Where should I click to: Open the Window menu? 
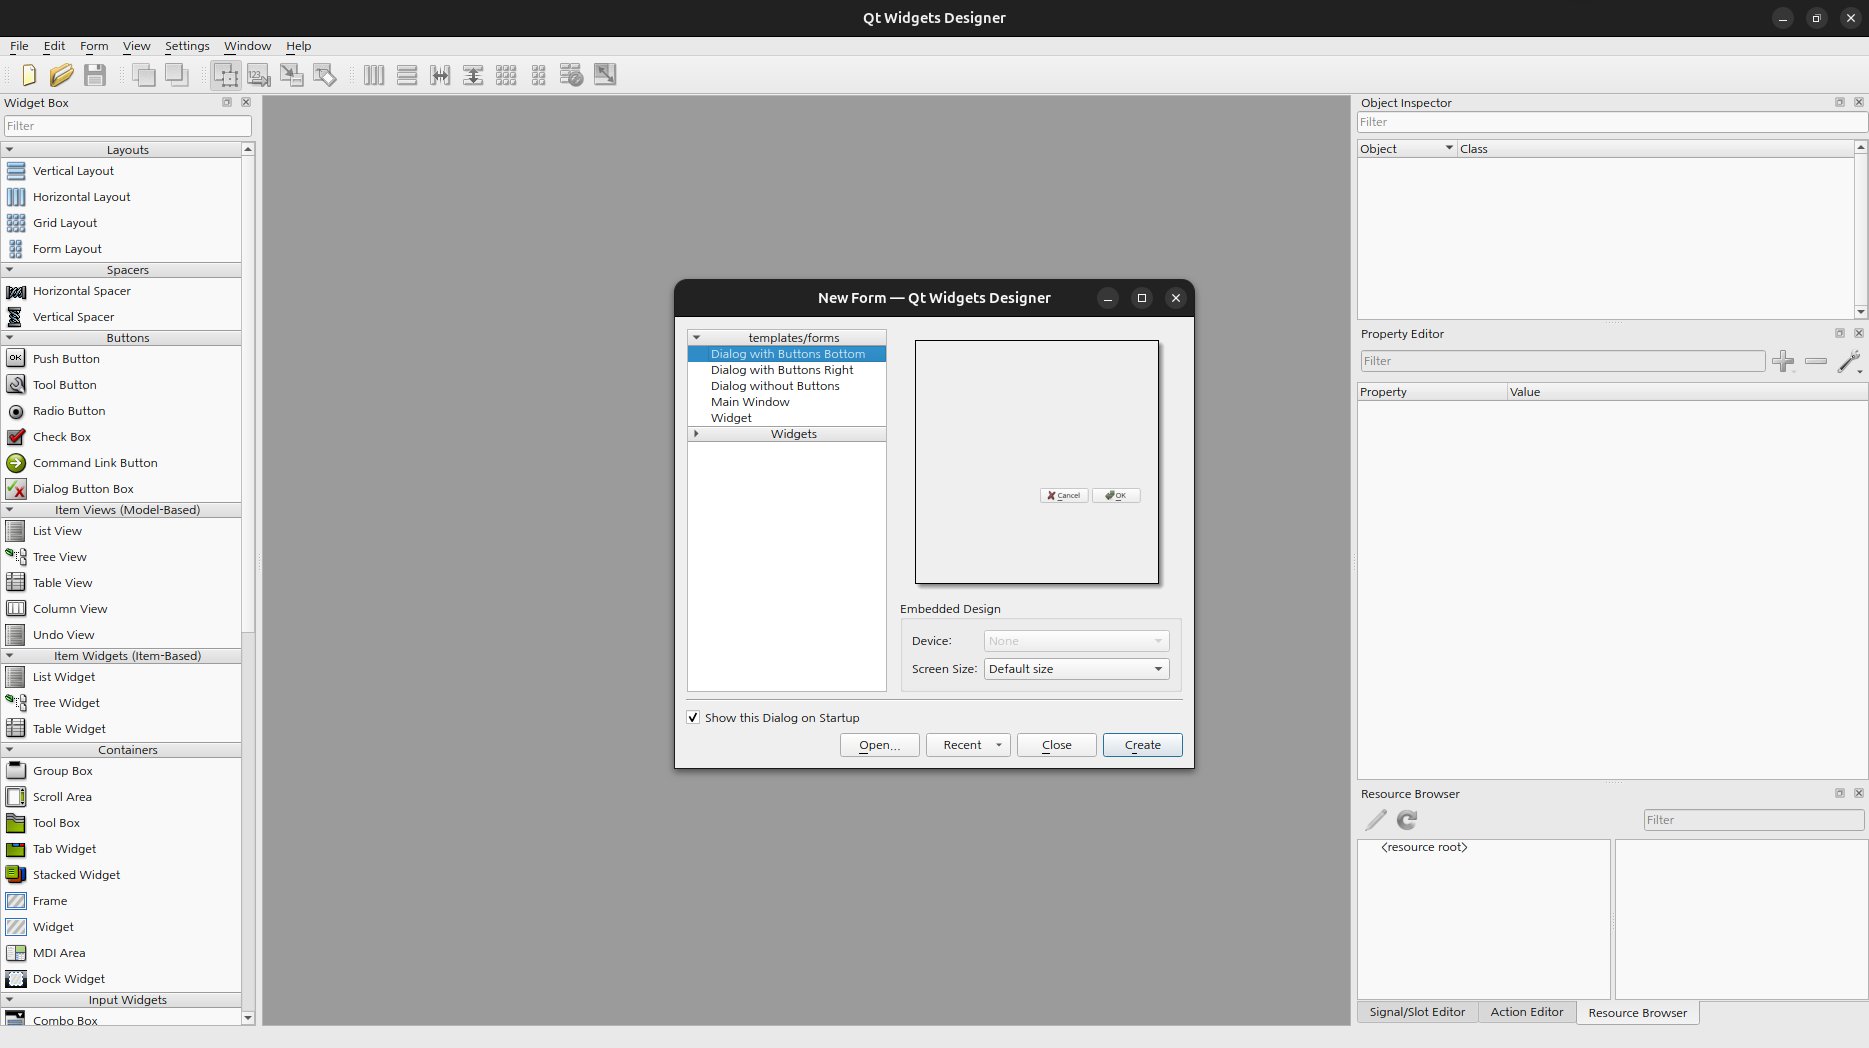coord(247,46)
